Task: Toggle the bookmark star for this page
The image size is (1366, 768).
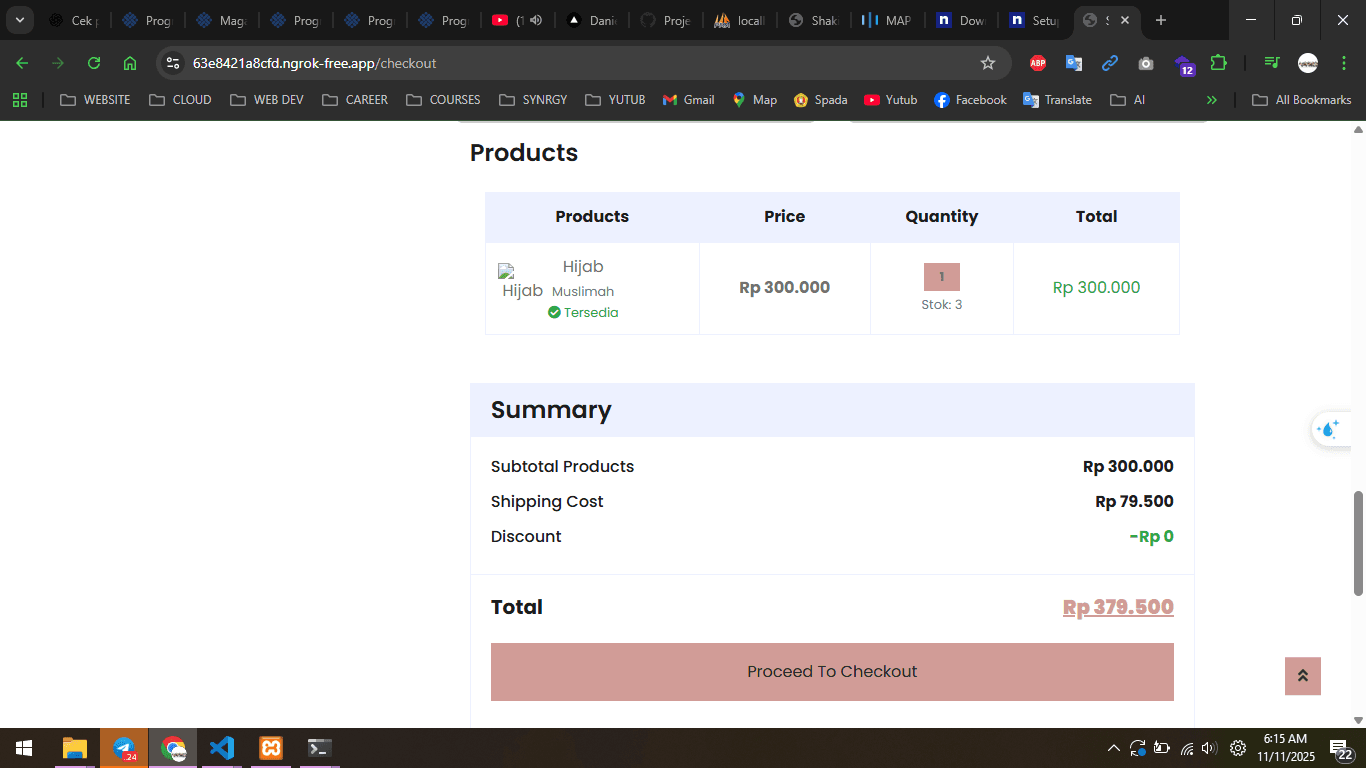Action: [x=988, y=62]
